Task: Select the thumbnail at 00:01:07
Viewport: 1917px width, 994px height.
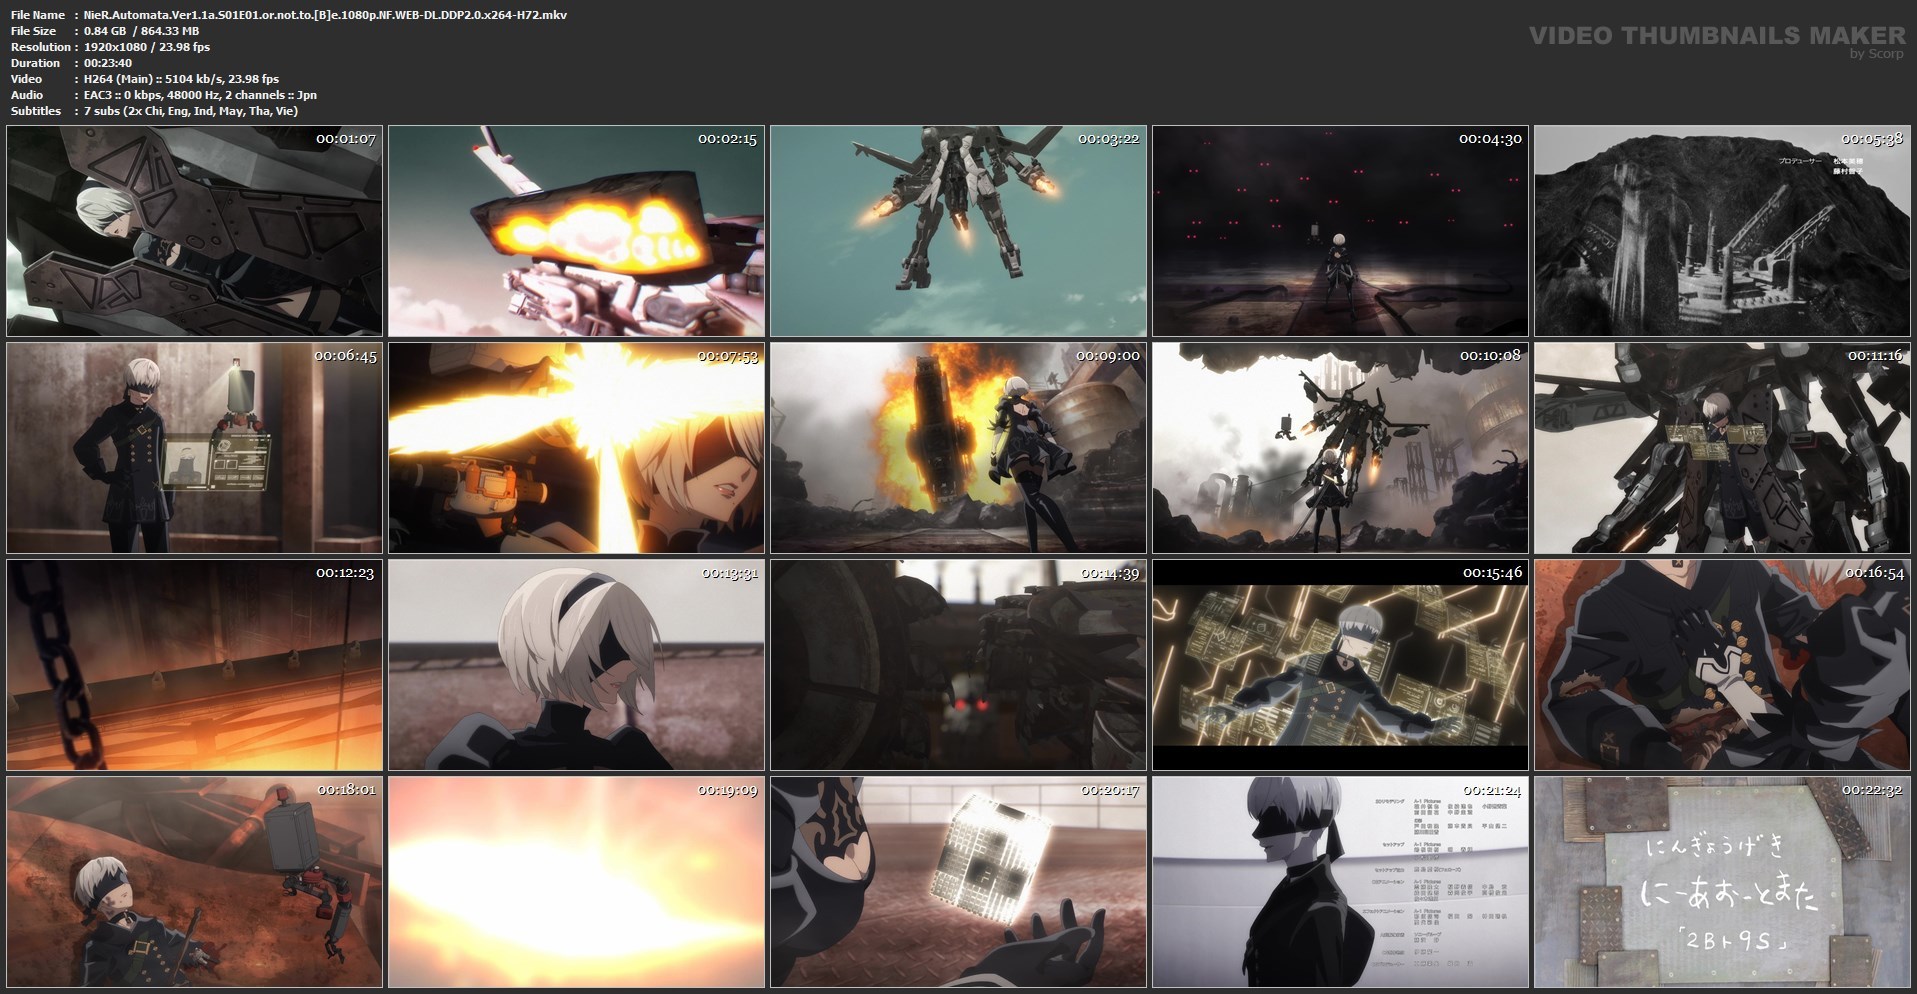Action: pyautogui.click(x=195, y=231)
